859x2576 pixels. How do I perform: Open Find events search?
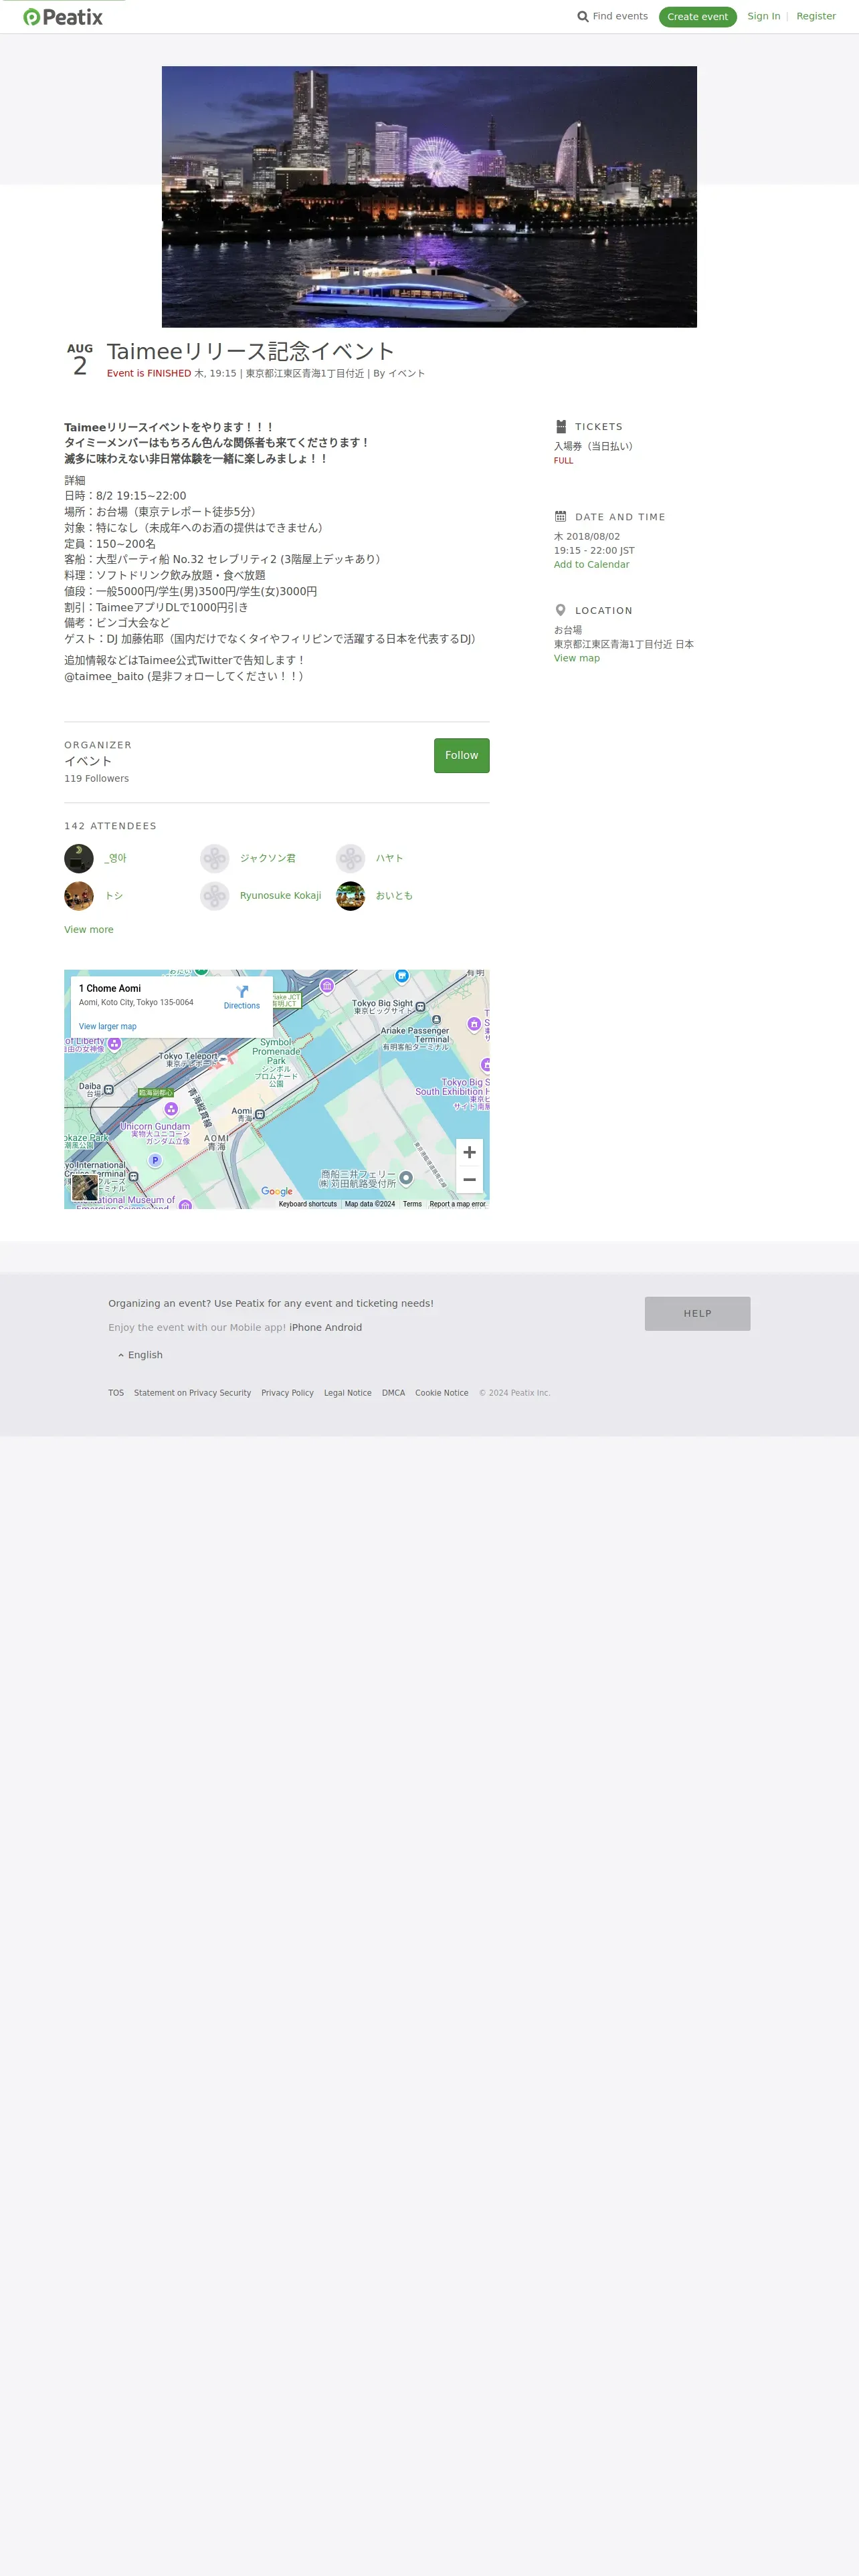[612, 16]
